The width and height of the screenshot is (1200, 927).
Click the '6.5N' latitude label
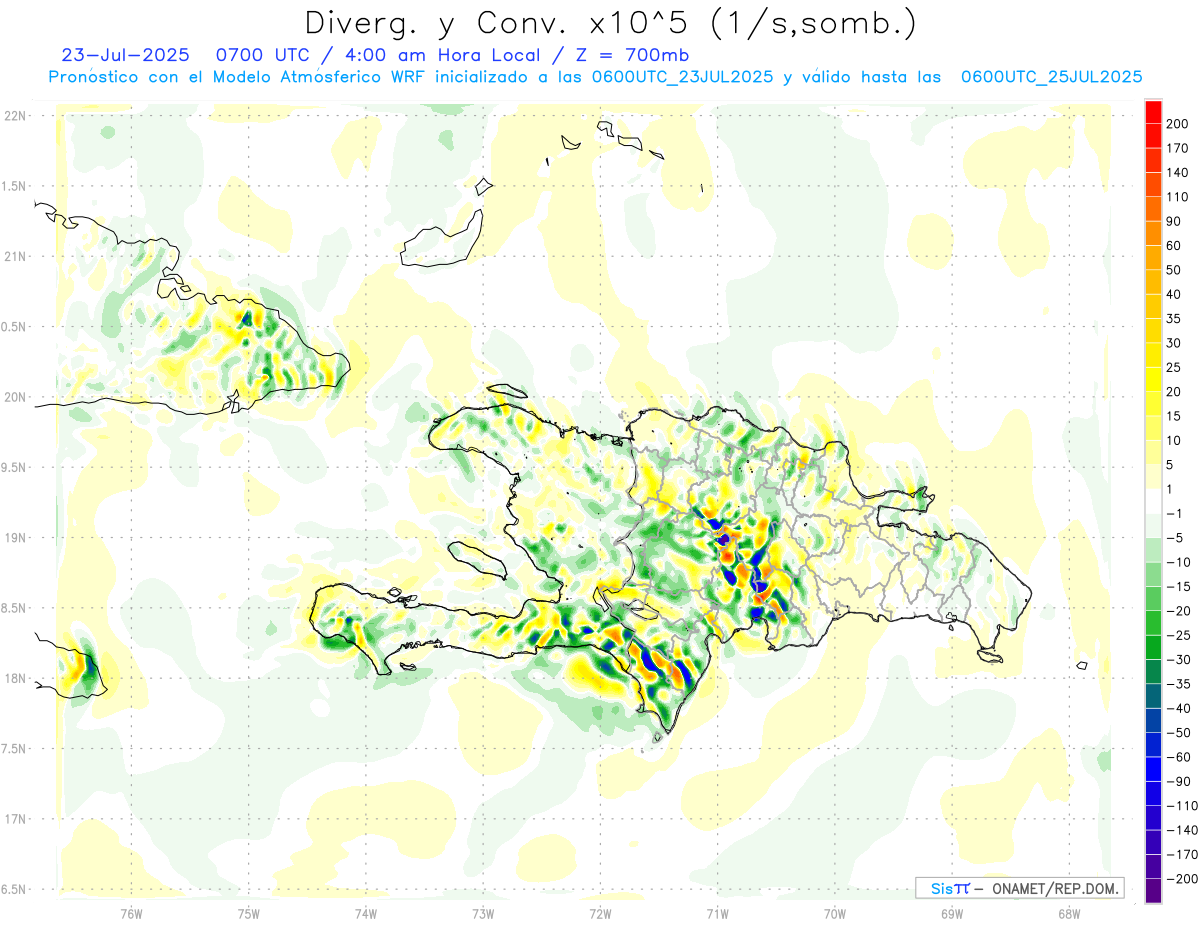coord(15,889)
